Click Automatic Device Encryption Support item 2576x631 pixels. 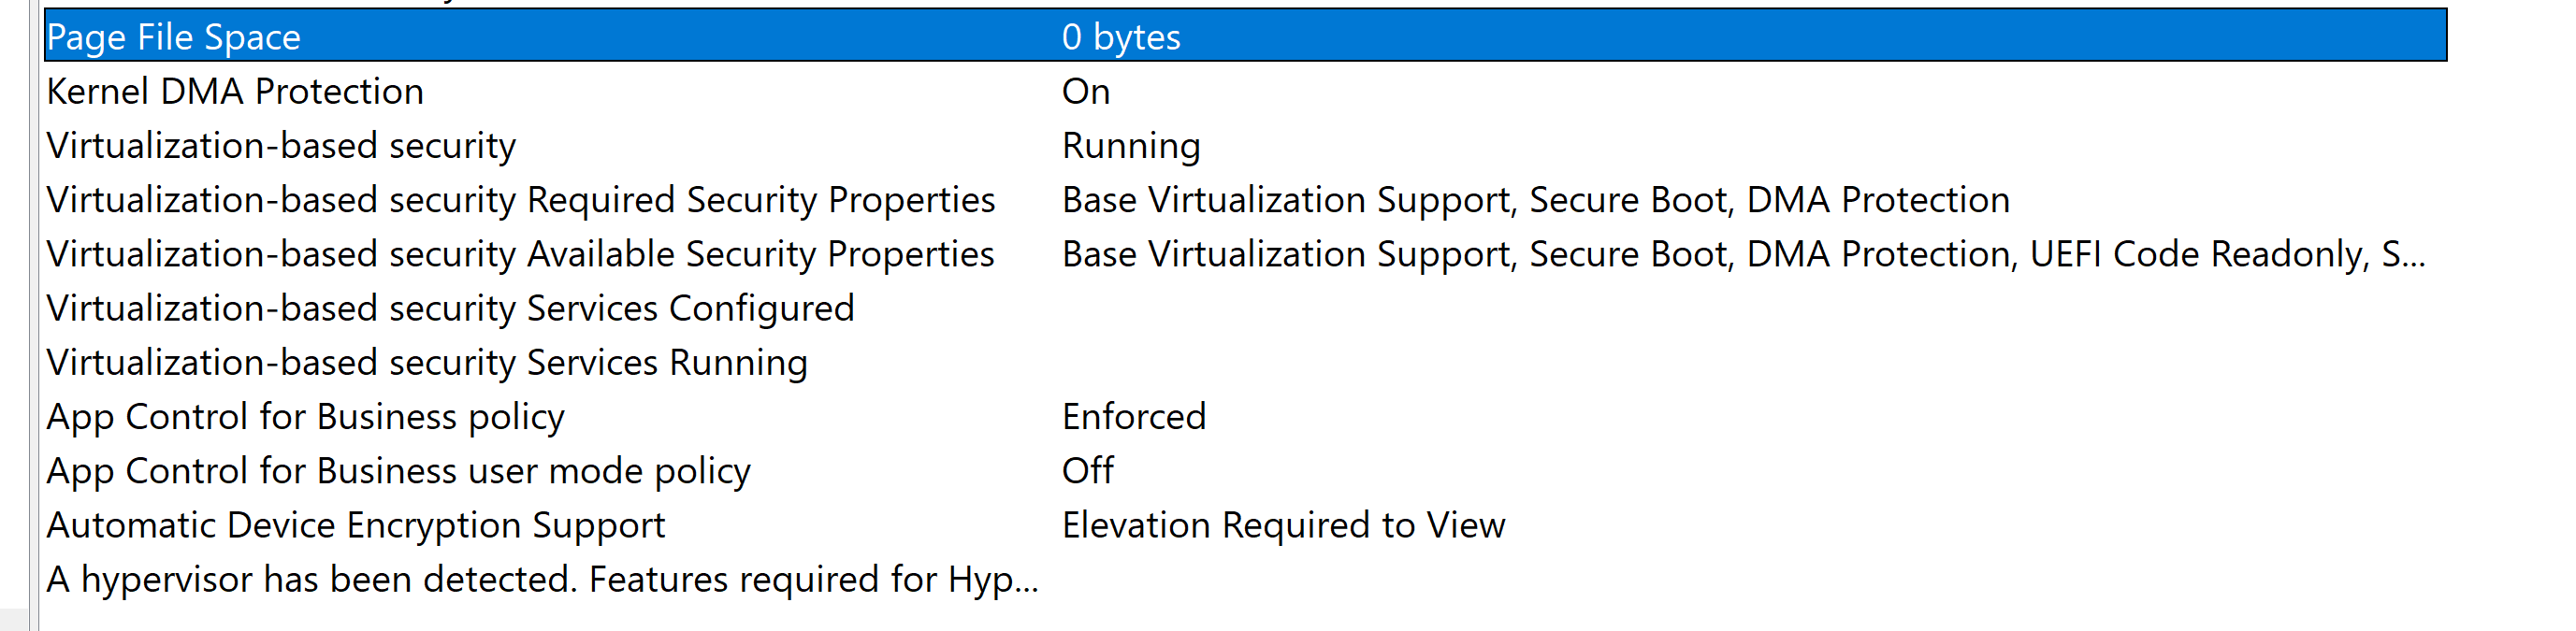coord(355,525)
